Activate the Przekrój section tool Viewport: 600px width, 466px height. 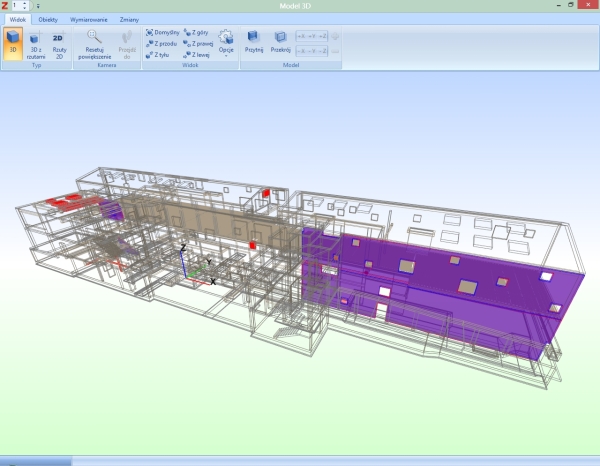click(280, 41)
